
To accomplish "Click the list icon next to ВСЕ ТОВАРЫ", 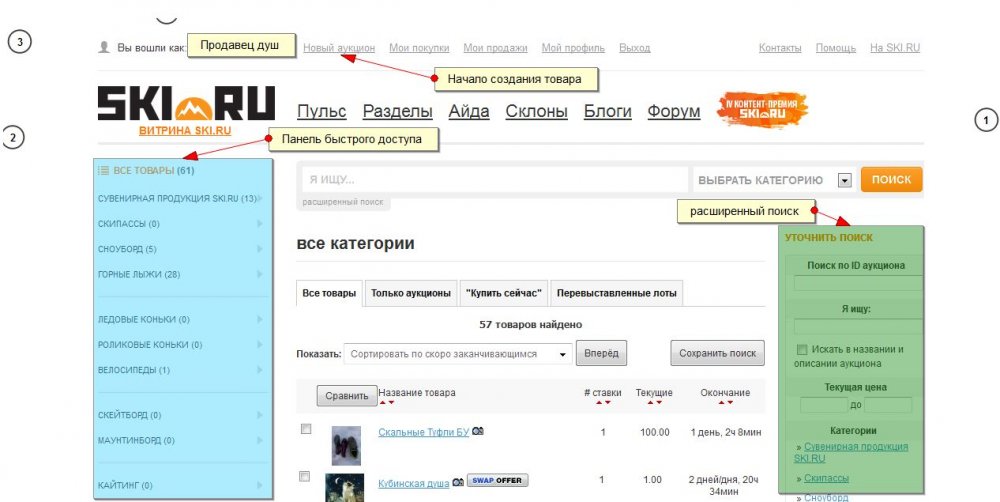I will tap(103, 171).
